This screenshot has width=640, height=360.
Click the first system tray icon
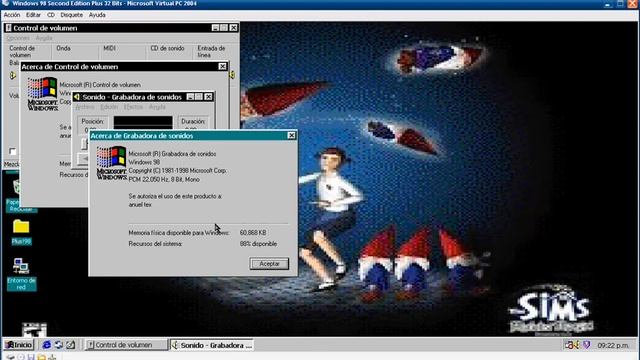click(x=569, y=345)
